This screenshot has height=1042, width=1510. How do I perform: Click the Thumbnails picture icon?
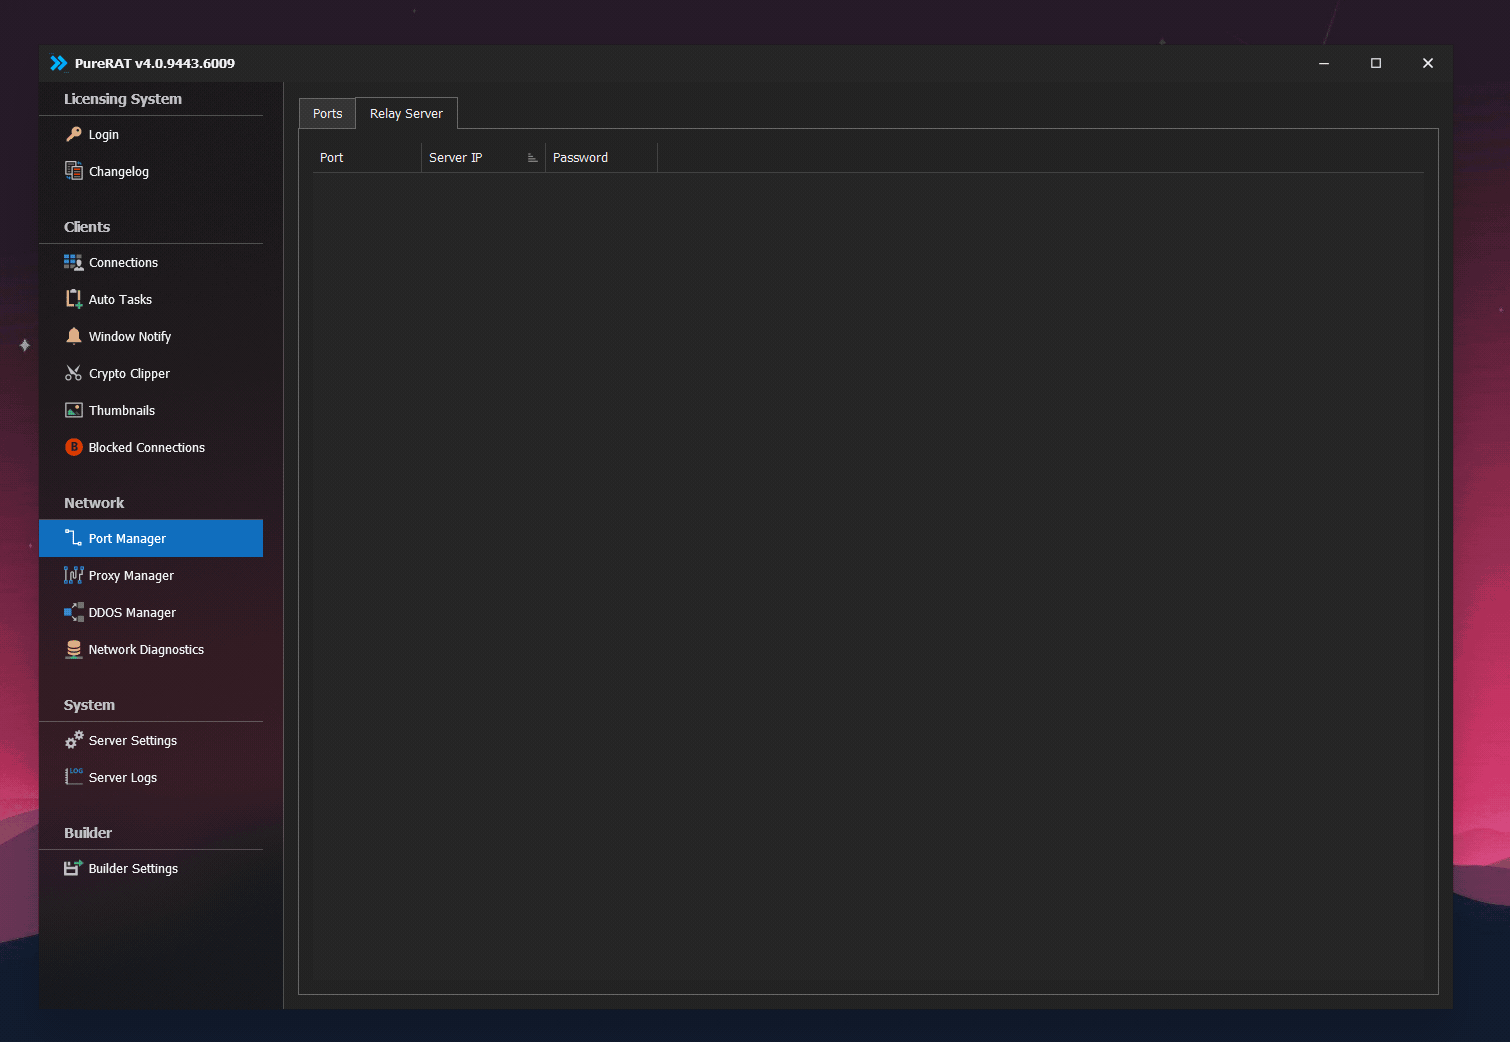pos(73,410)
